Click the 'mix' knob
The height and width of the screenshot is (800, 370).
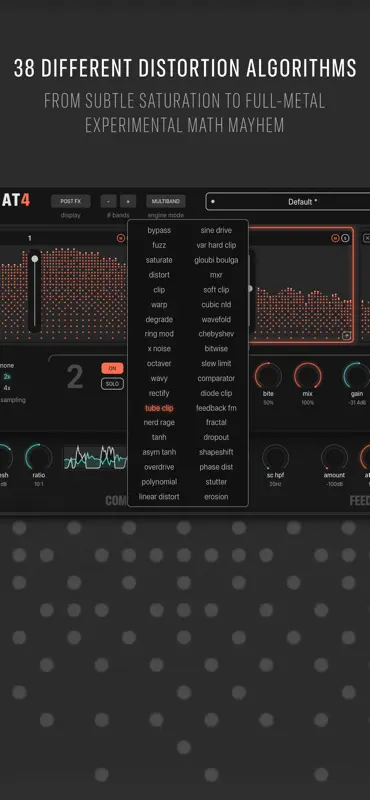pyautogui.click(x=308, y=376)
